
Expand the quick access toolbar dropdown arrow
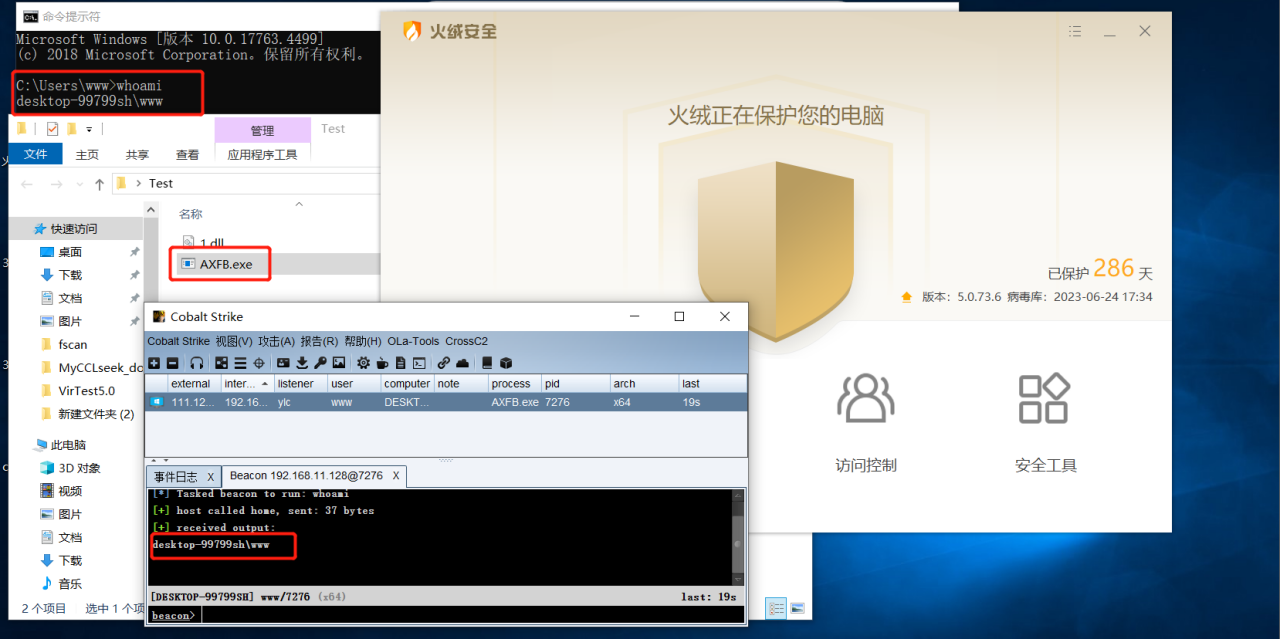[x=89, y=129]
